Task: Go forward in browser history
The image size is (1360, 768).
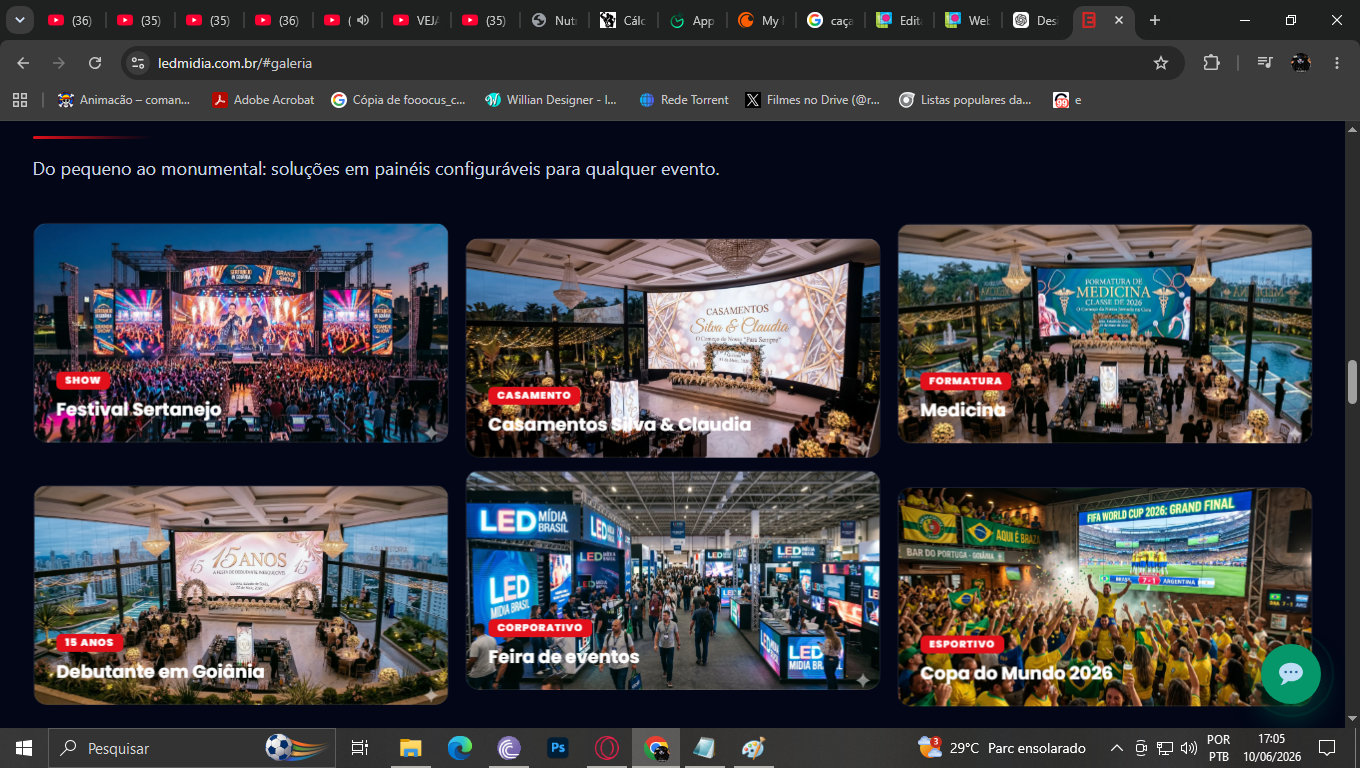Action: 59,63
